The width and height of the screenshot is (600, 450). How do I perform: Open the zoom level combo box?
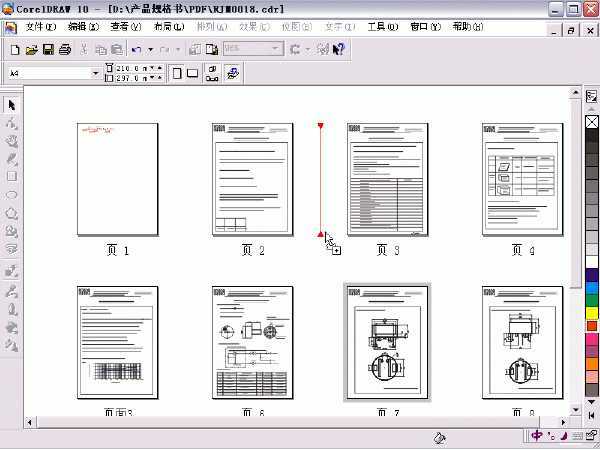pos(253,49)
